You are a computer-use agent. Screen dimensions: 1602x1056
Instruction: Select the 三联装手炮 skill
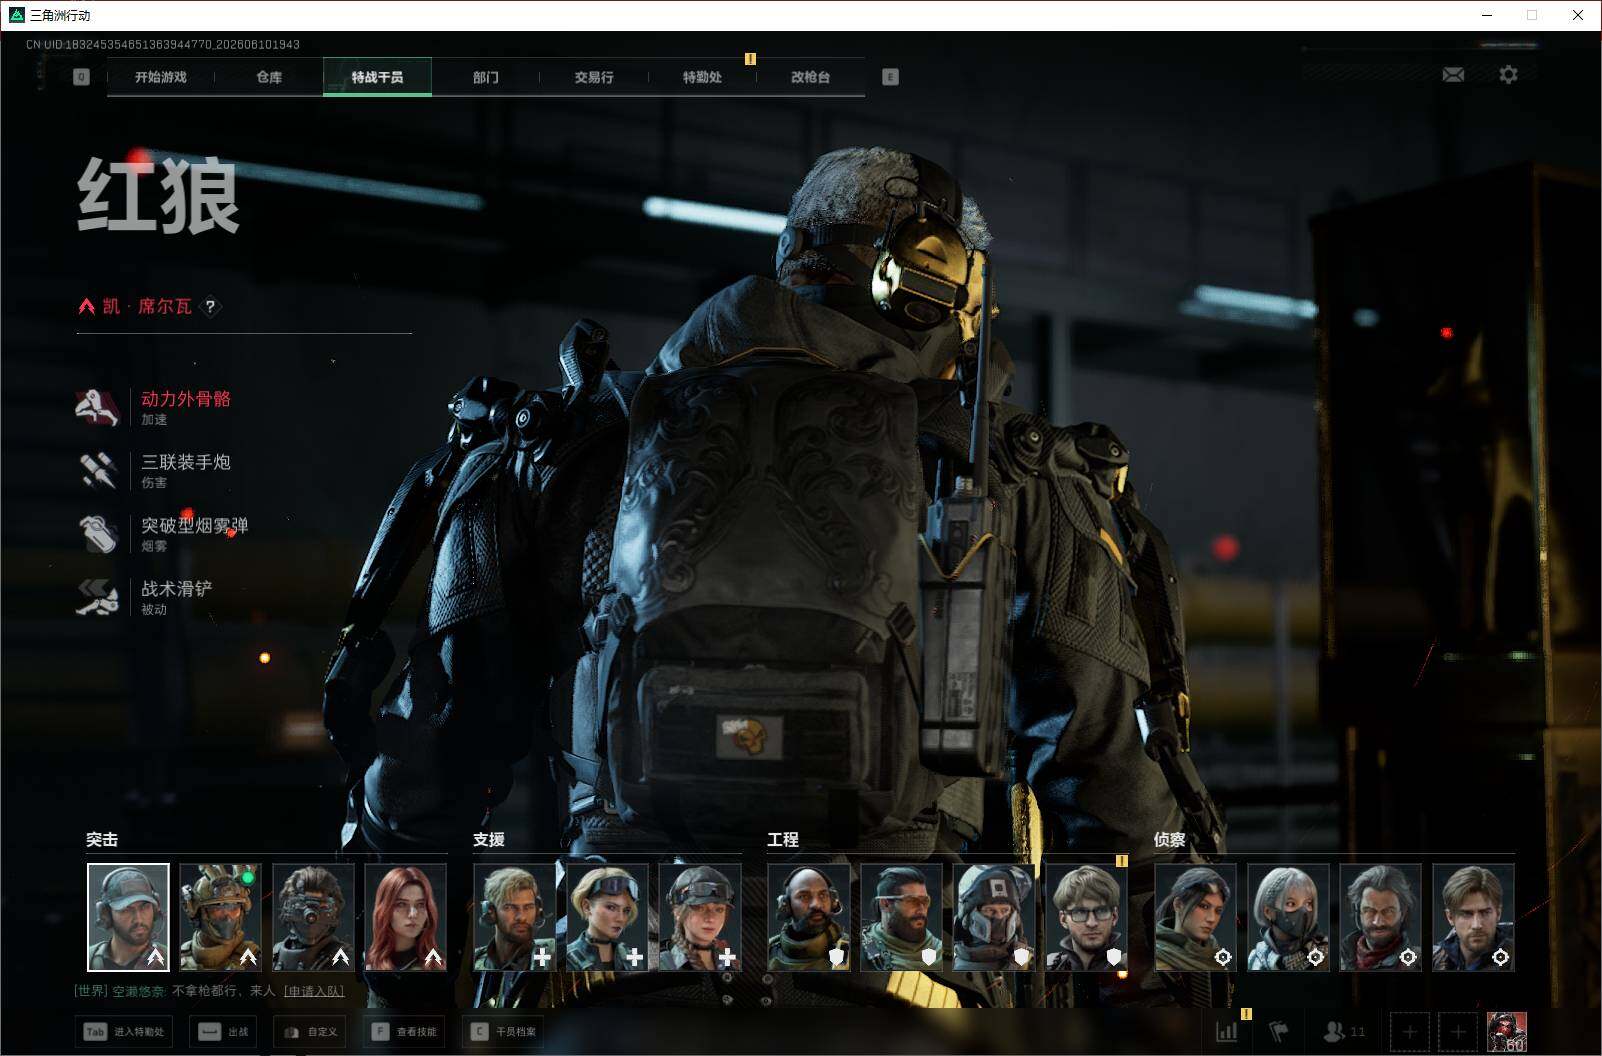click(155, 470)
